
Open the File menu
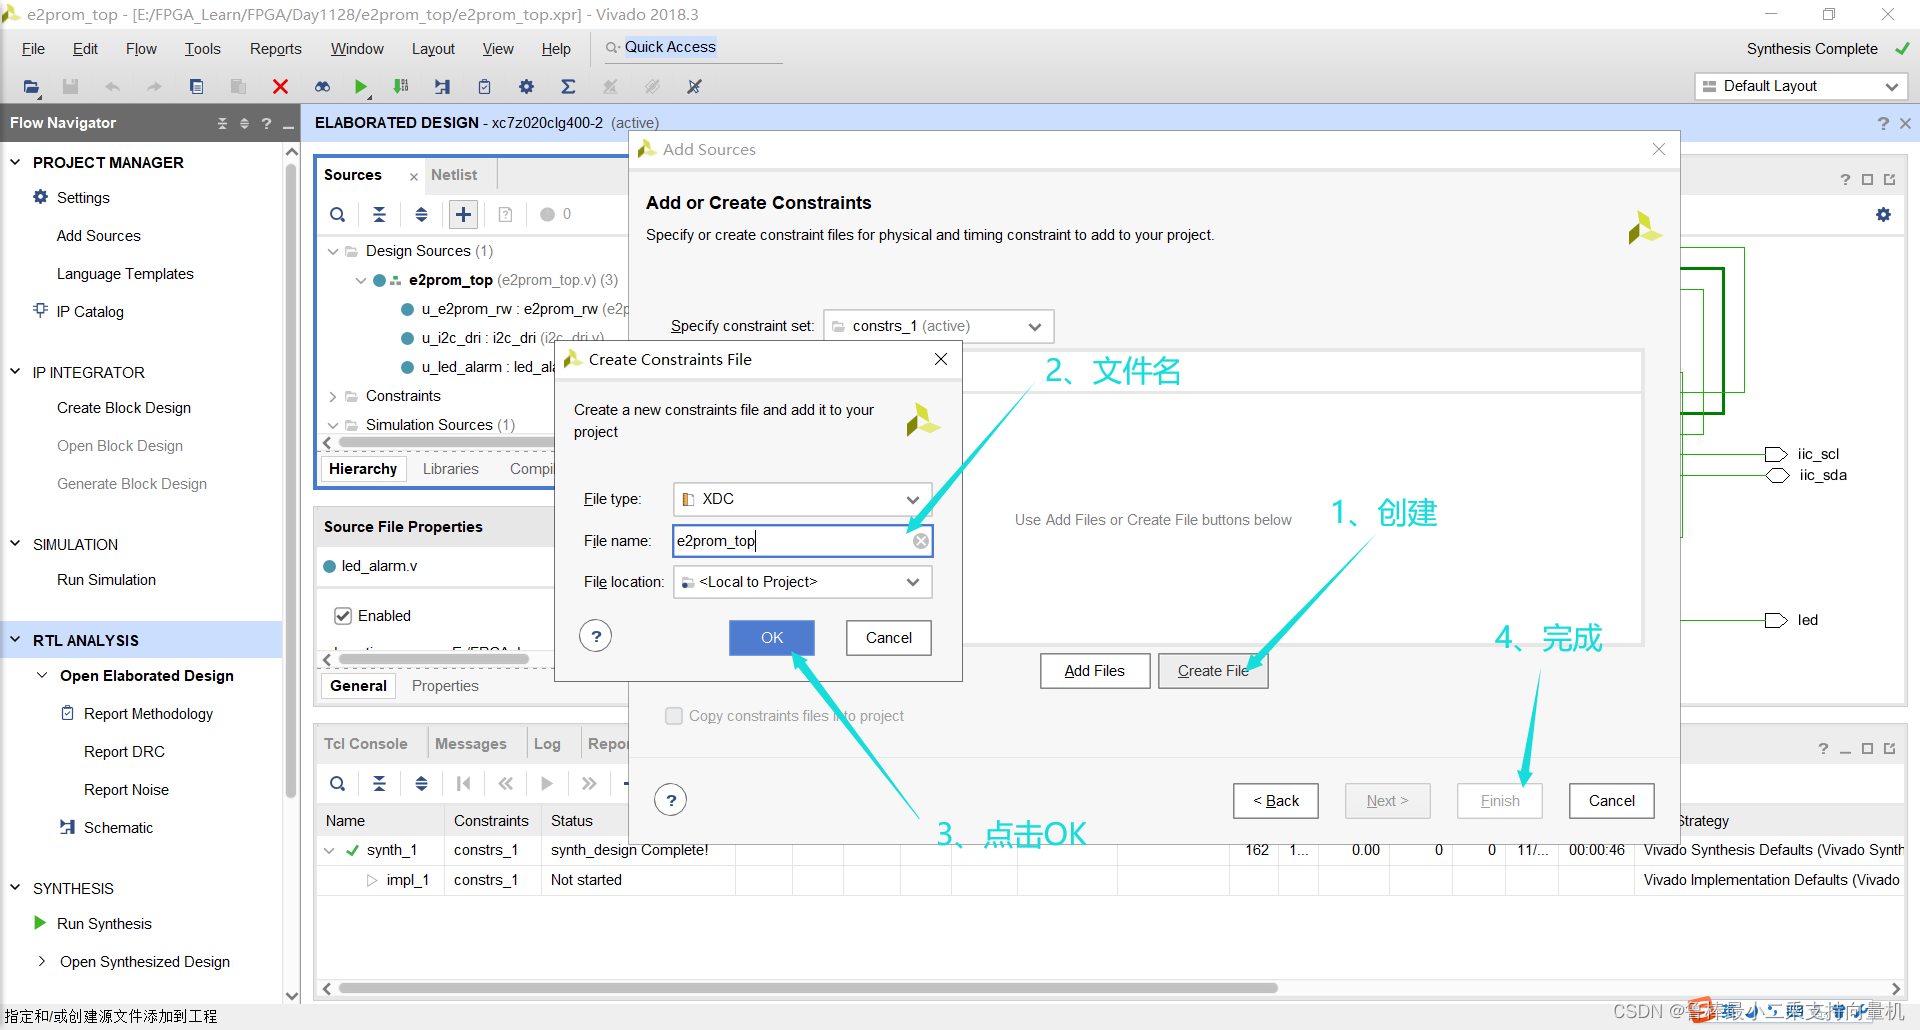(33, 49)
